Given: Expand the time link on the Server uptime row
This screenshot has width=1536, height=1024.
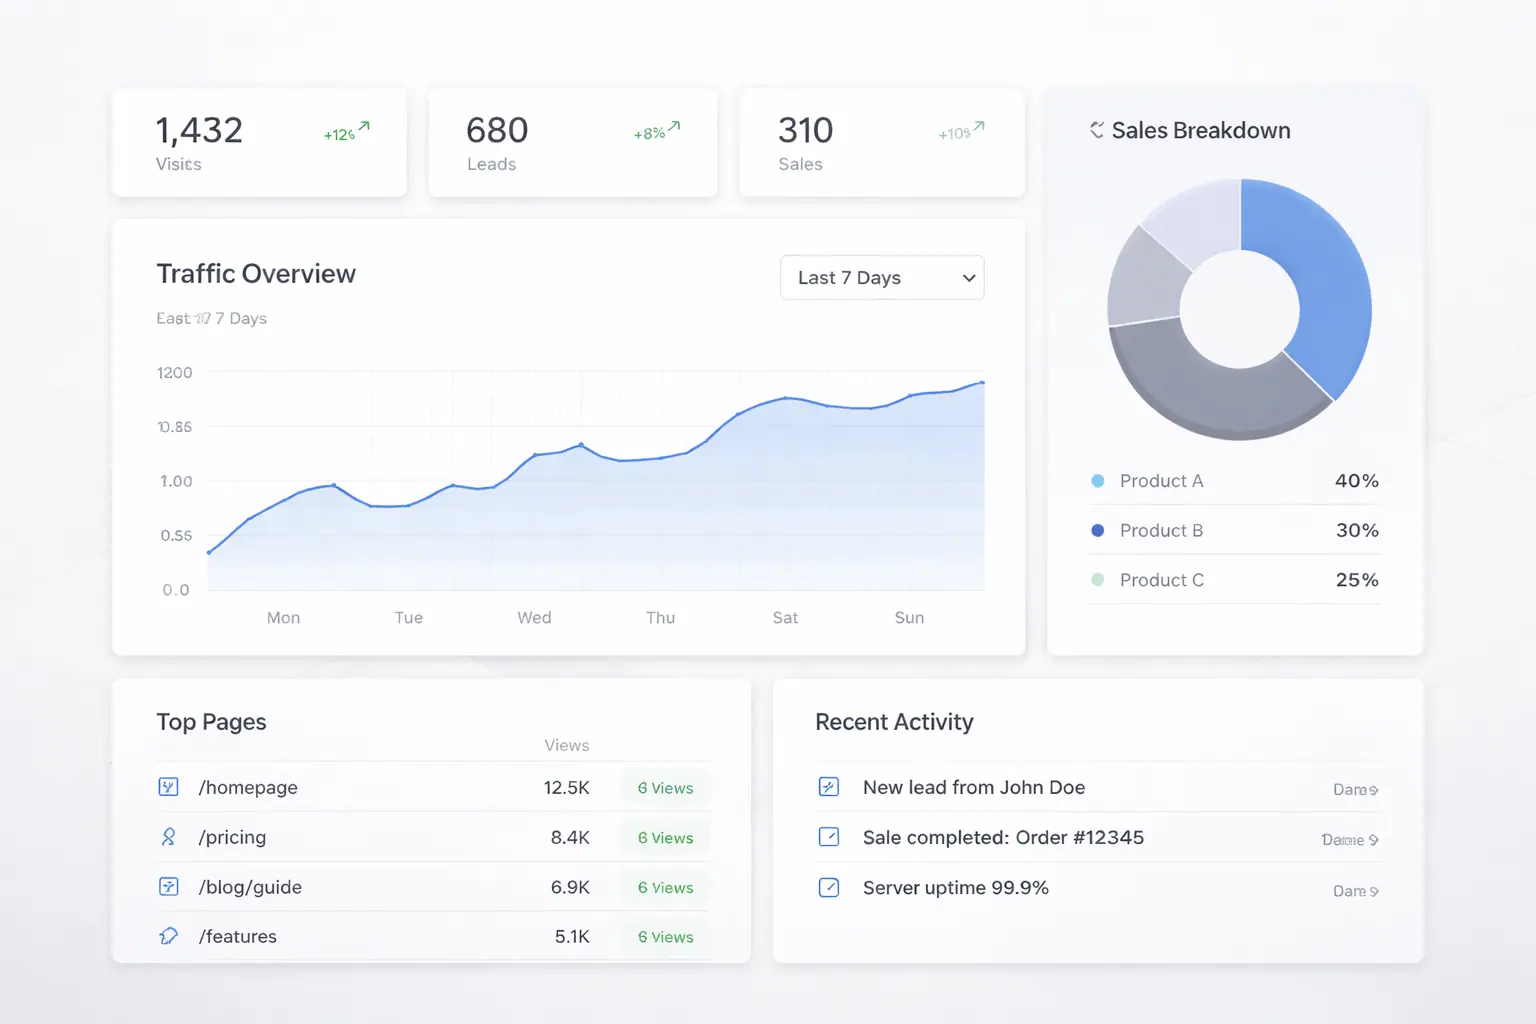Looking at the screenshot, I should click(1355, 891).
